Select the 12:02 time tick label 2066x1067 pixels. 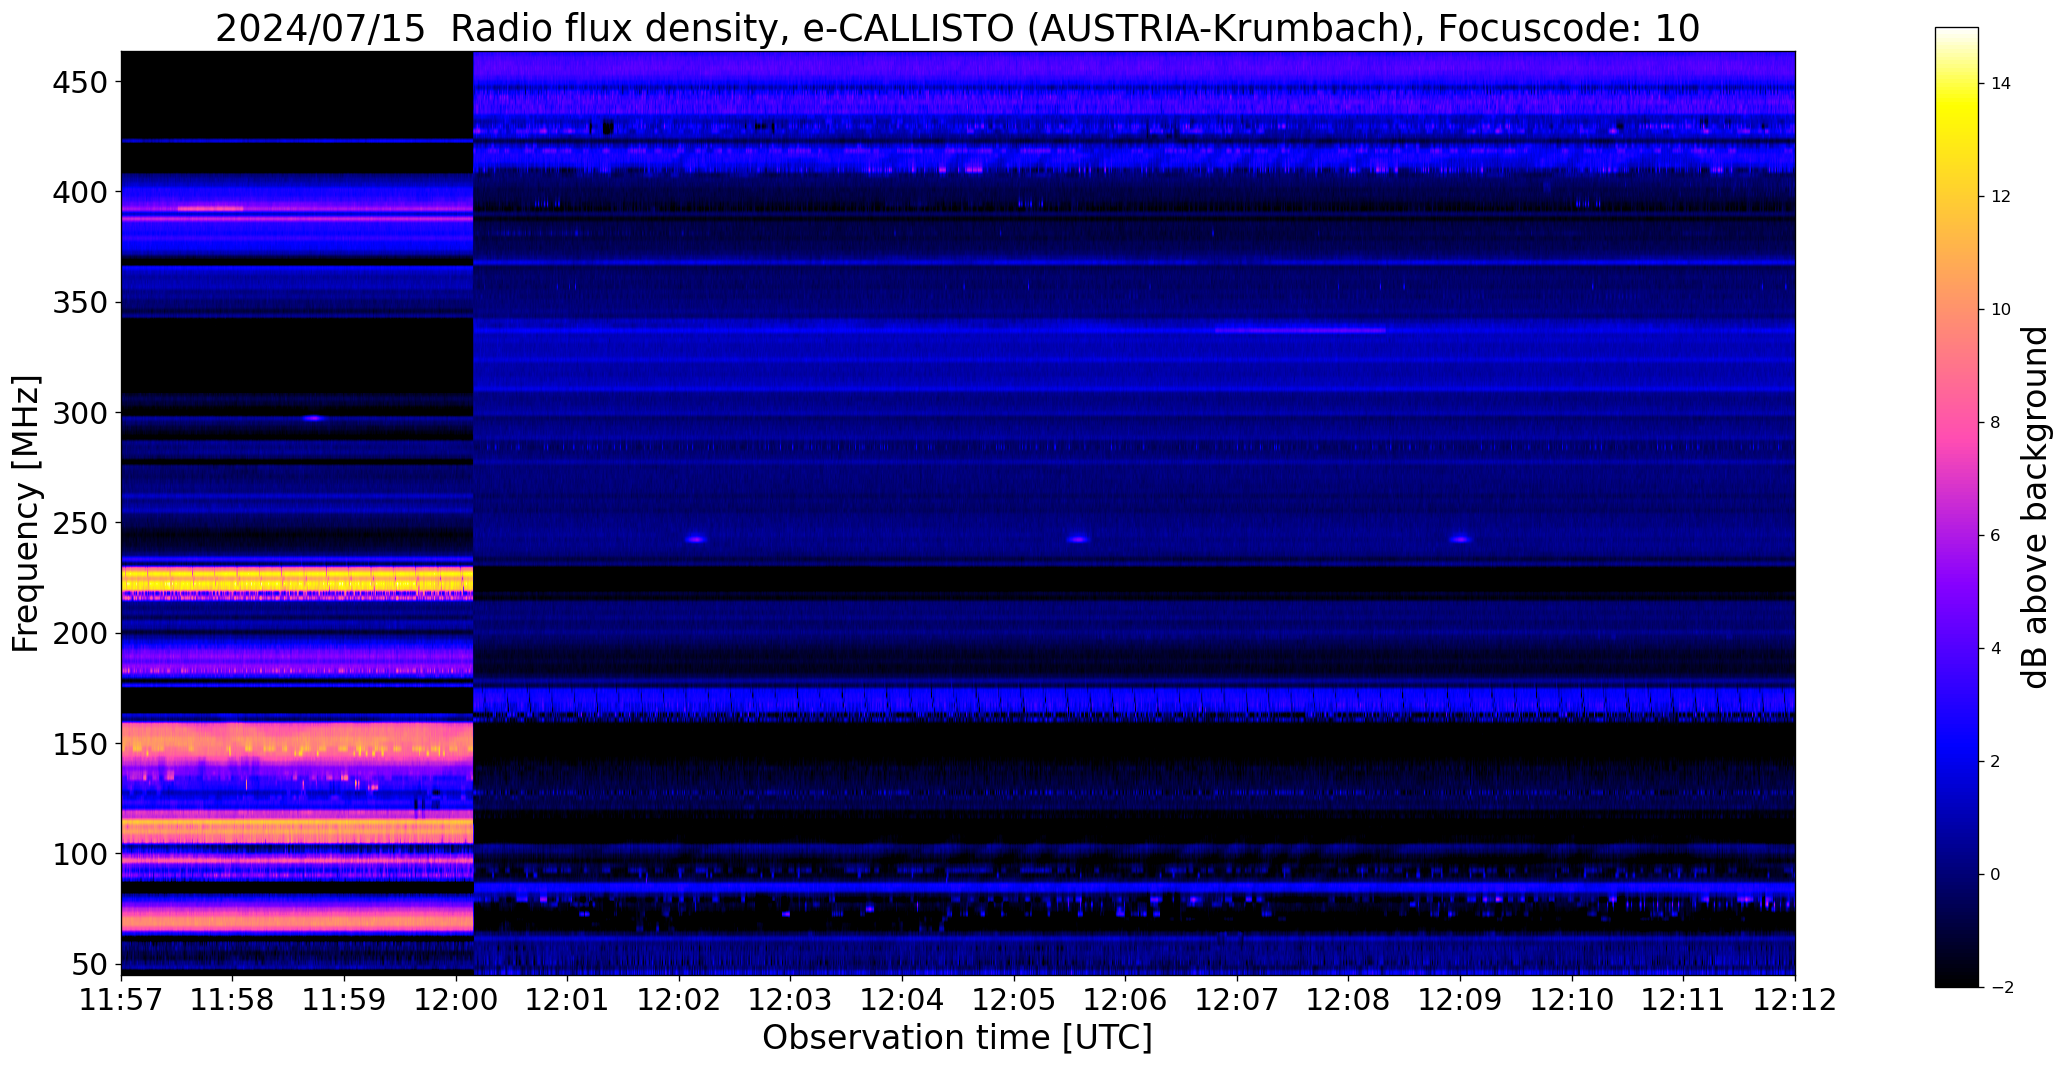pyautogui.click(x=679, y=999)
